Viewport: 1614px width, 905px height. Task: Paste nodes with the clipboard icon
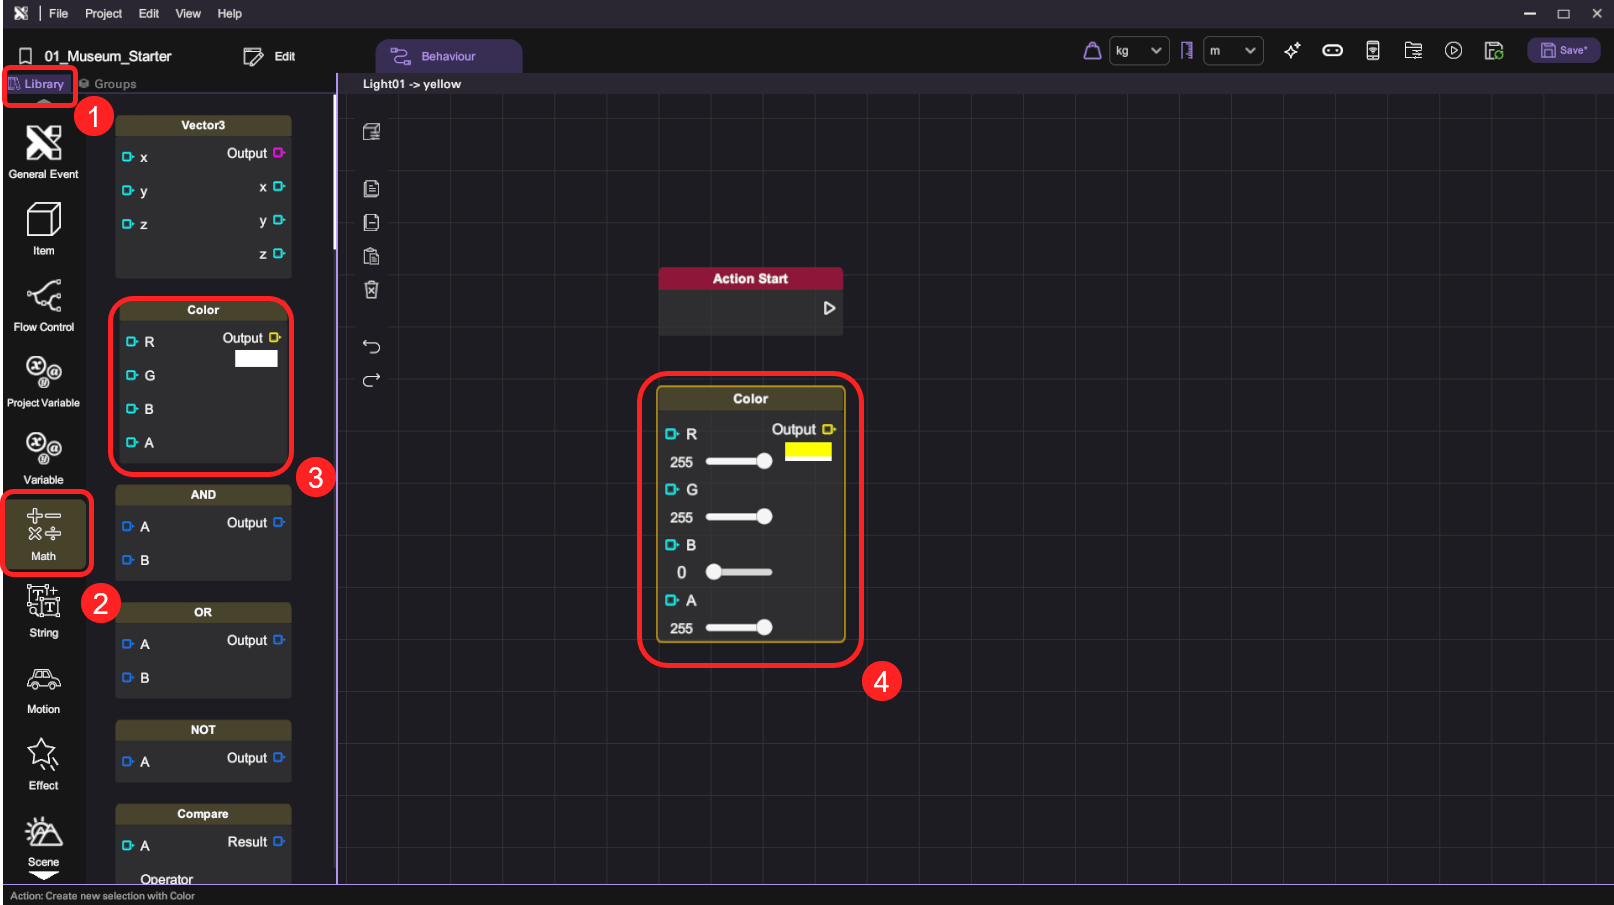point(371,256)
